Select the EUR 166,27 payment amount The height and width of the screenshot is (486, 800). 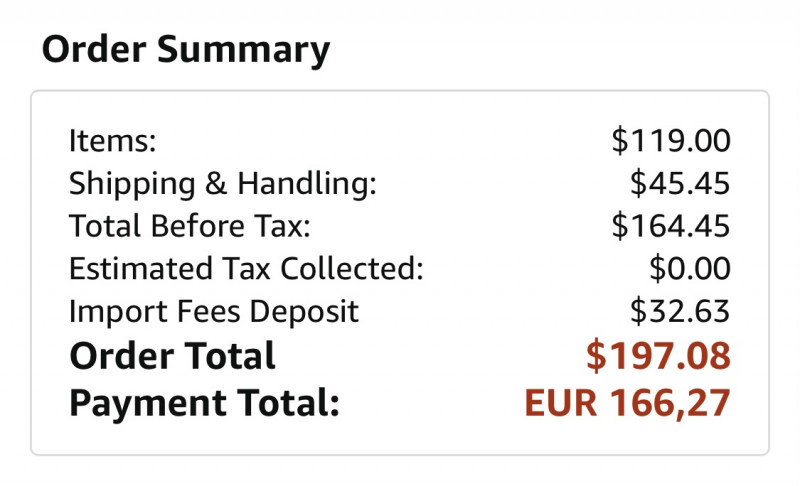pos(628,403)
